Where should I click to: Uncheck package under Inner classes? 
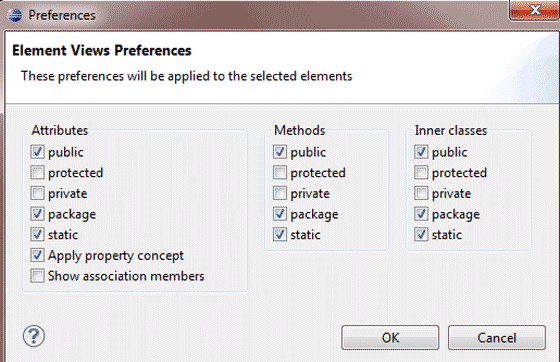click(421, 214)
